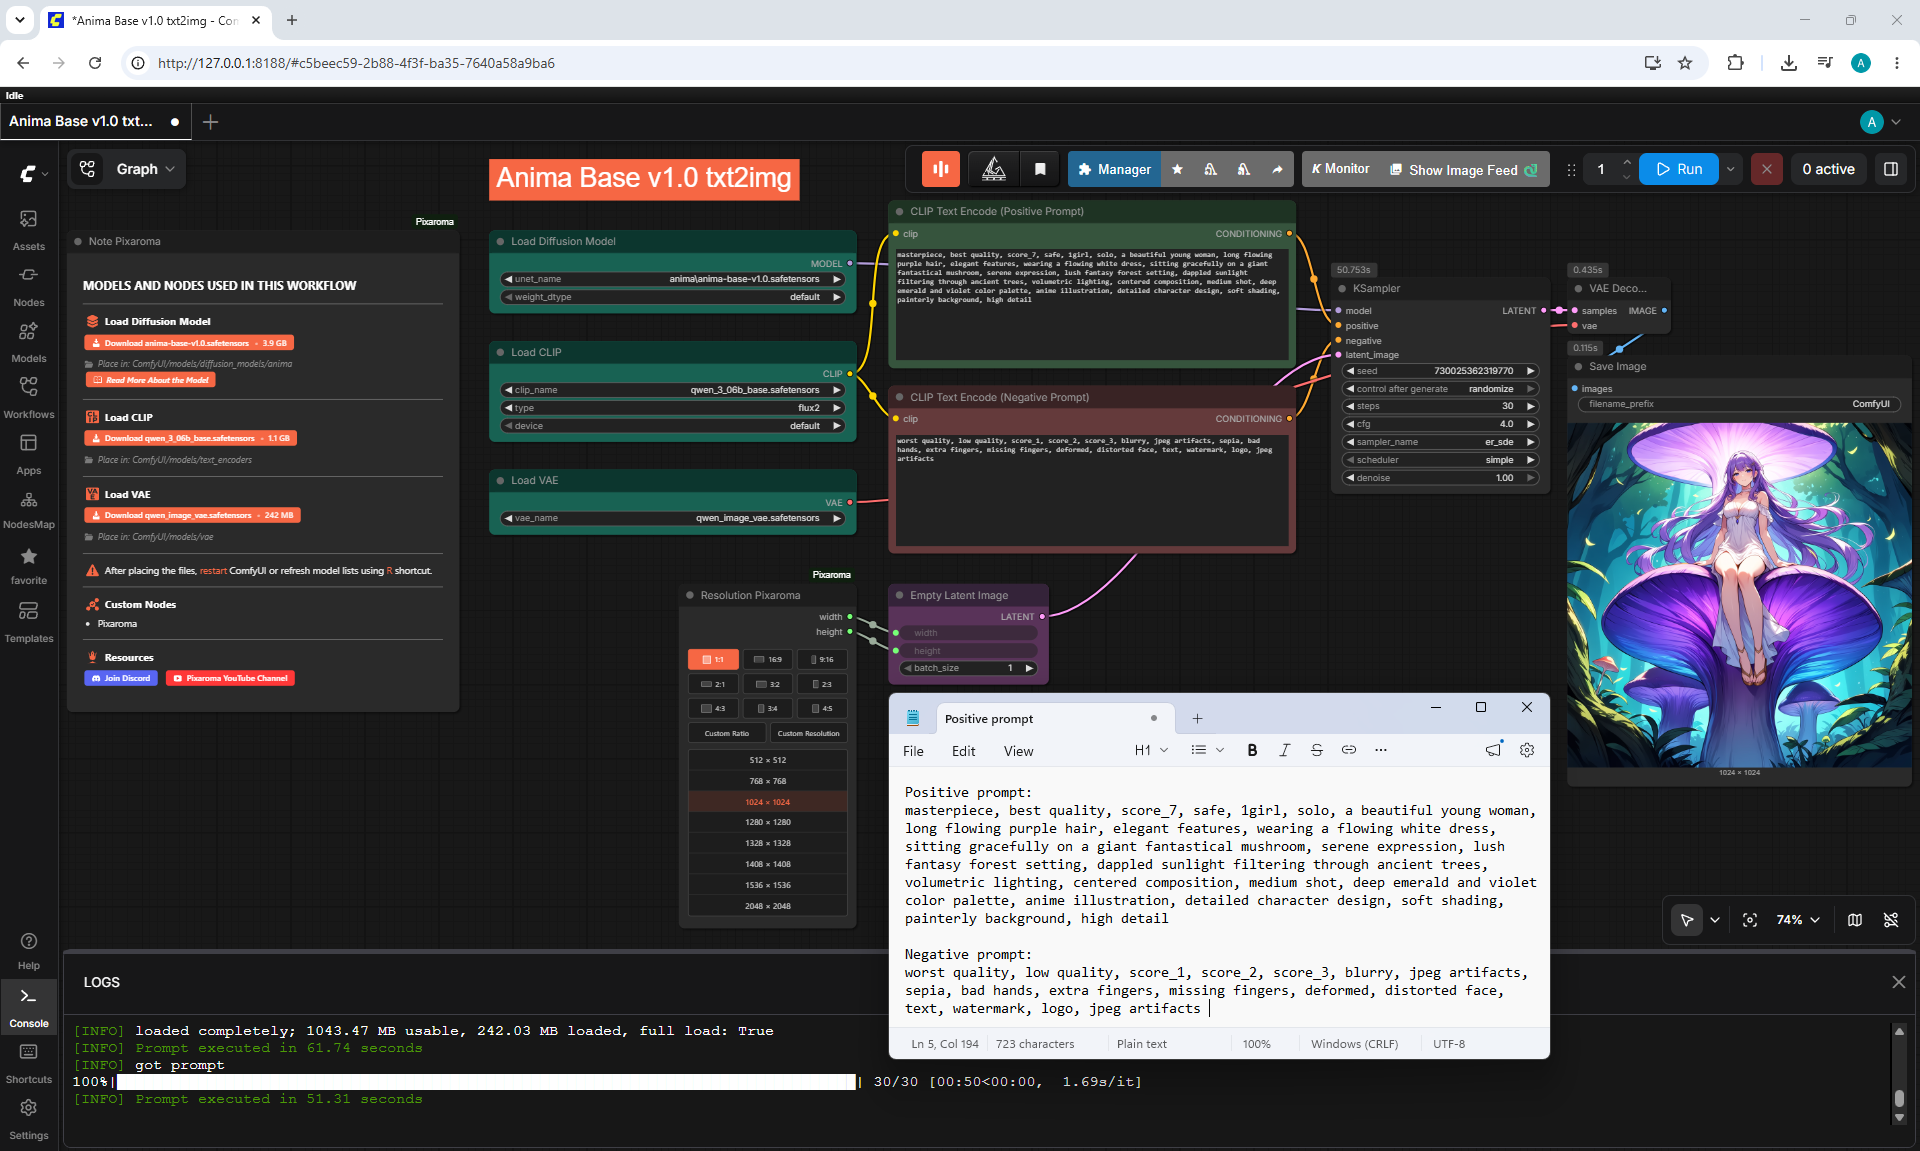
Task: Open the Apps sidebar panel
Action: 29,453
